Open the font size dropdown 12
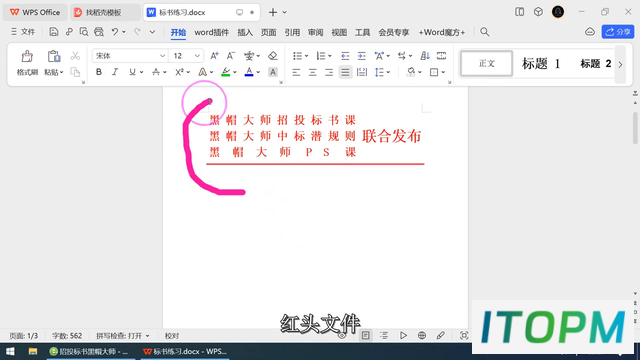The height and width of the screenshot is (360, 640). coord(197,56)
